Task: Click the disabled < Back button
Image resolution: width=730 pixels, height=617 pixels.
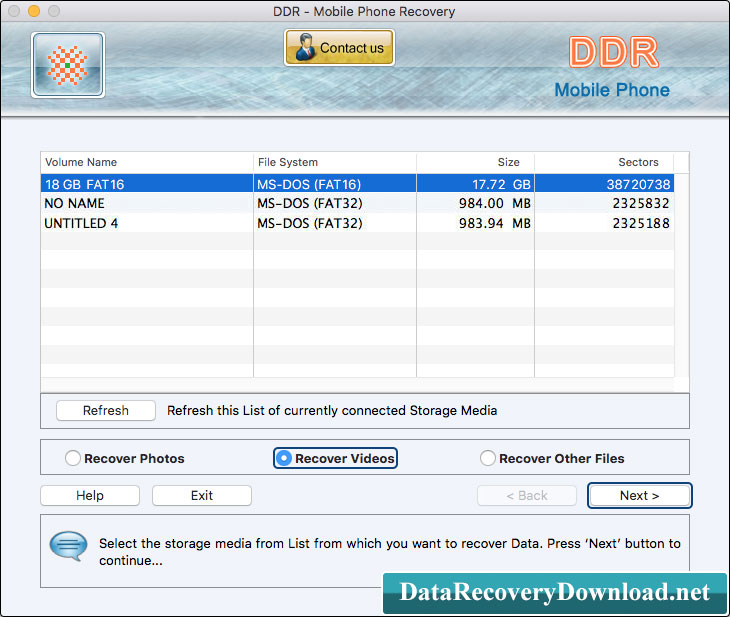Action: [527, 495]
